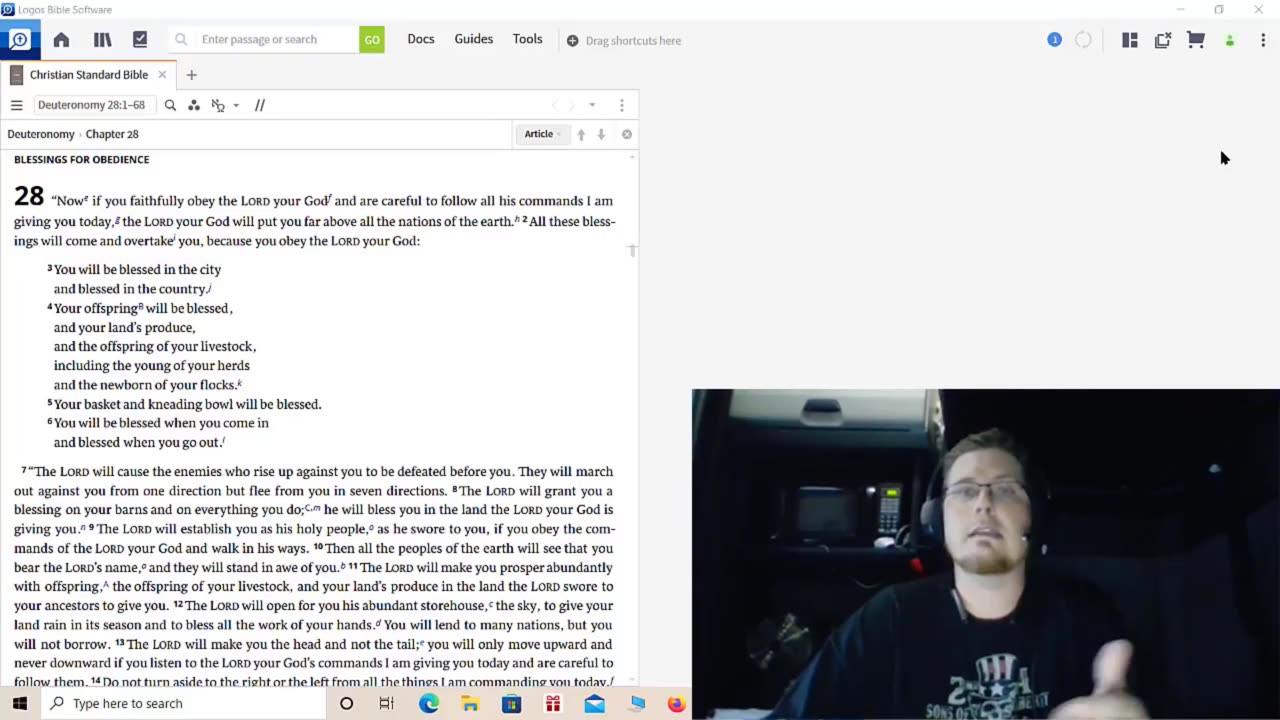Click the taskbar 'Type here to search' box
This screenshot has width=1280, height=720.
[x=183, y=703]
